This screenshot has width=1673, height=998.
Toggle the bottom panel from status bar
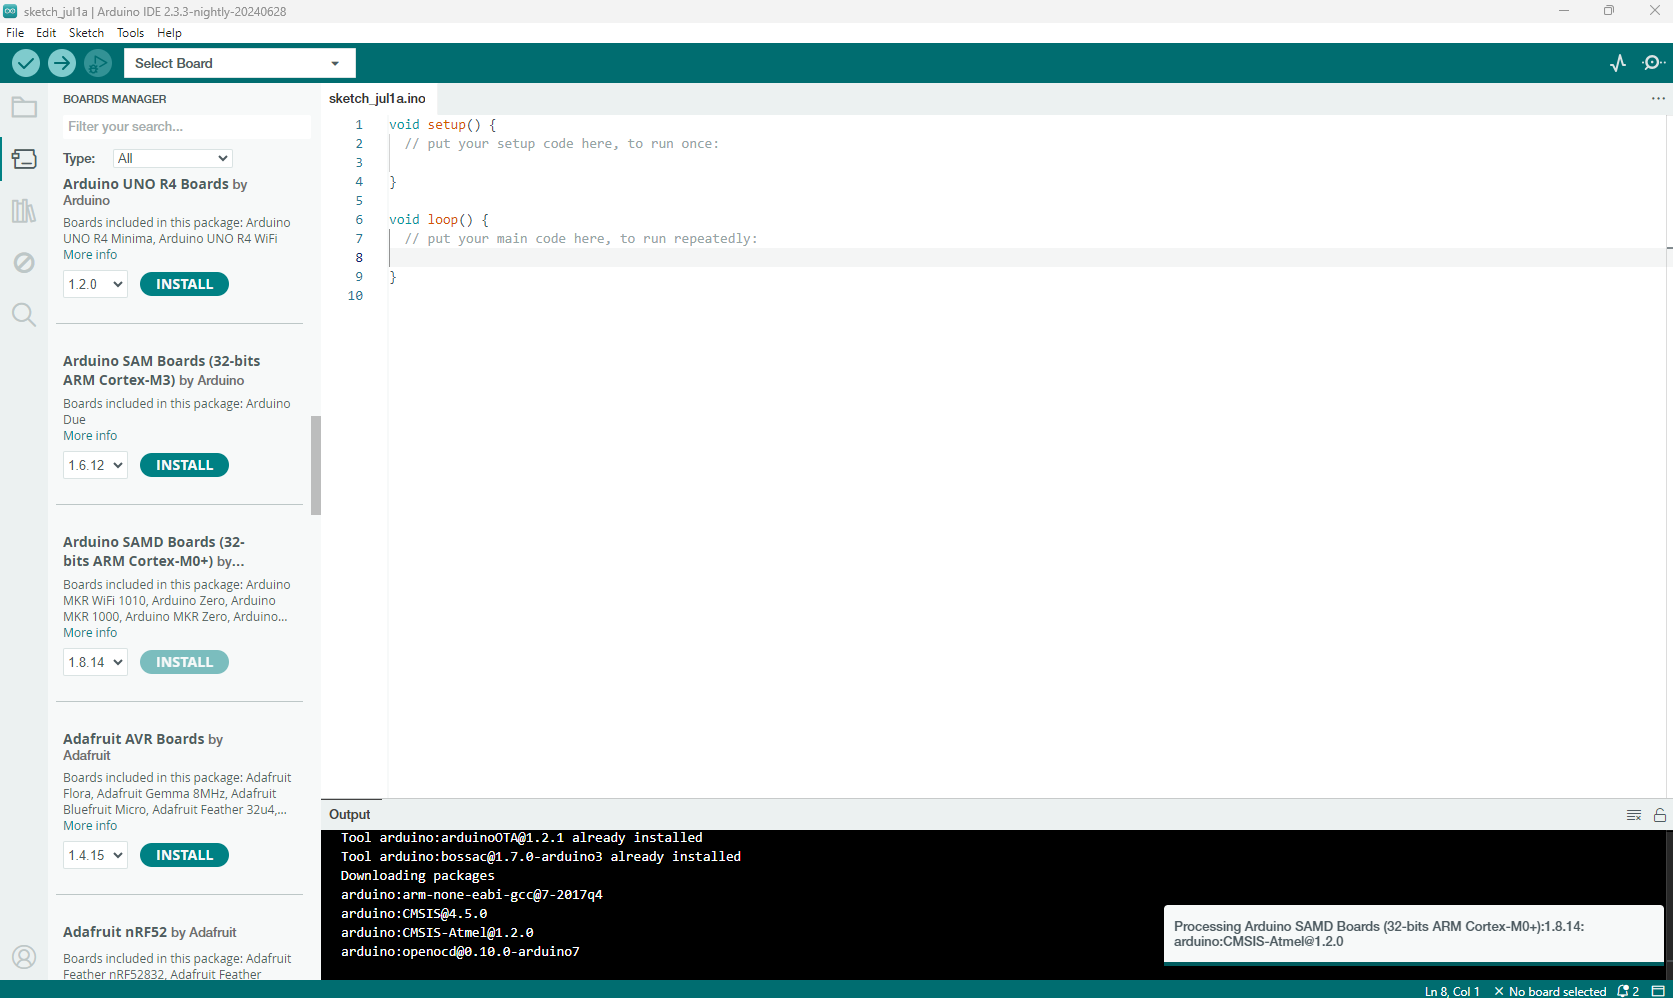coord(1658,991)
